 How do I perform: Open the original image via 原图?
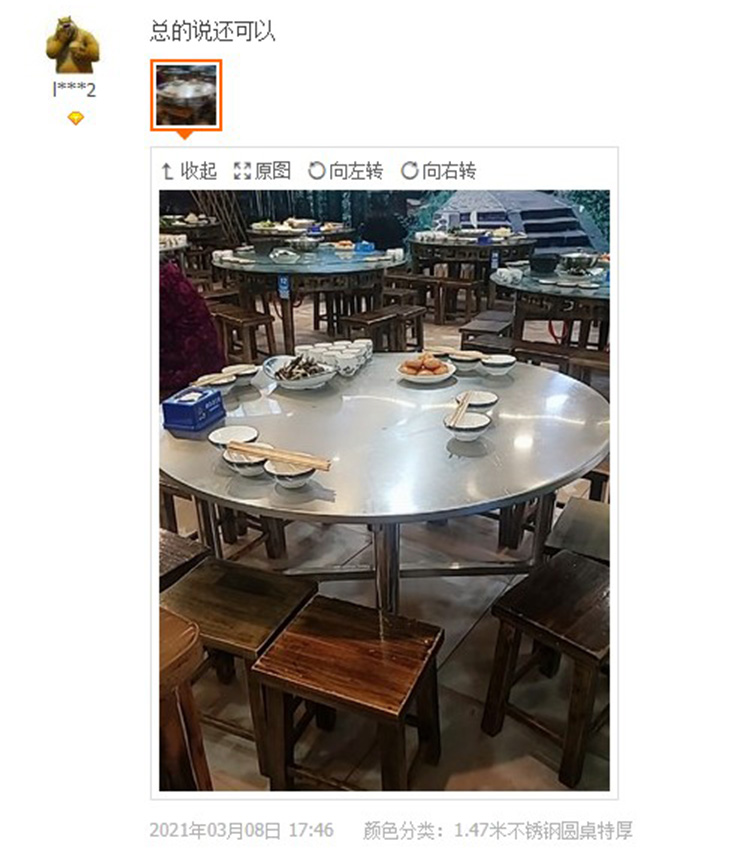(x=273, y=171)
